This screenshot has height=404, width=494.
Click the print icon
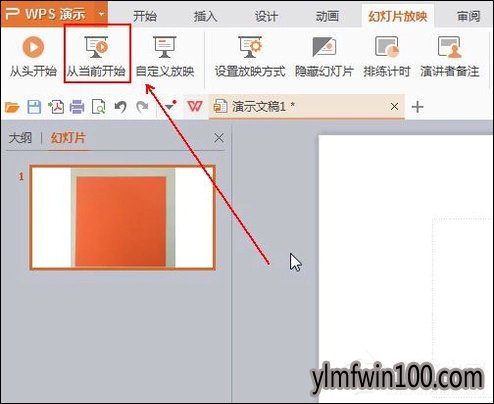click(77, 107)
